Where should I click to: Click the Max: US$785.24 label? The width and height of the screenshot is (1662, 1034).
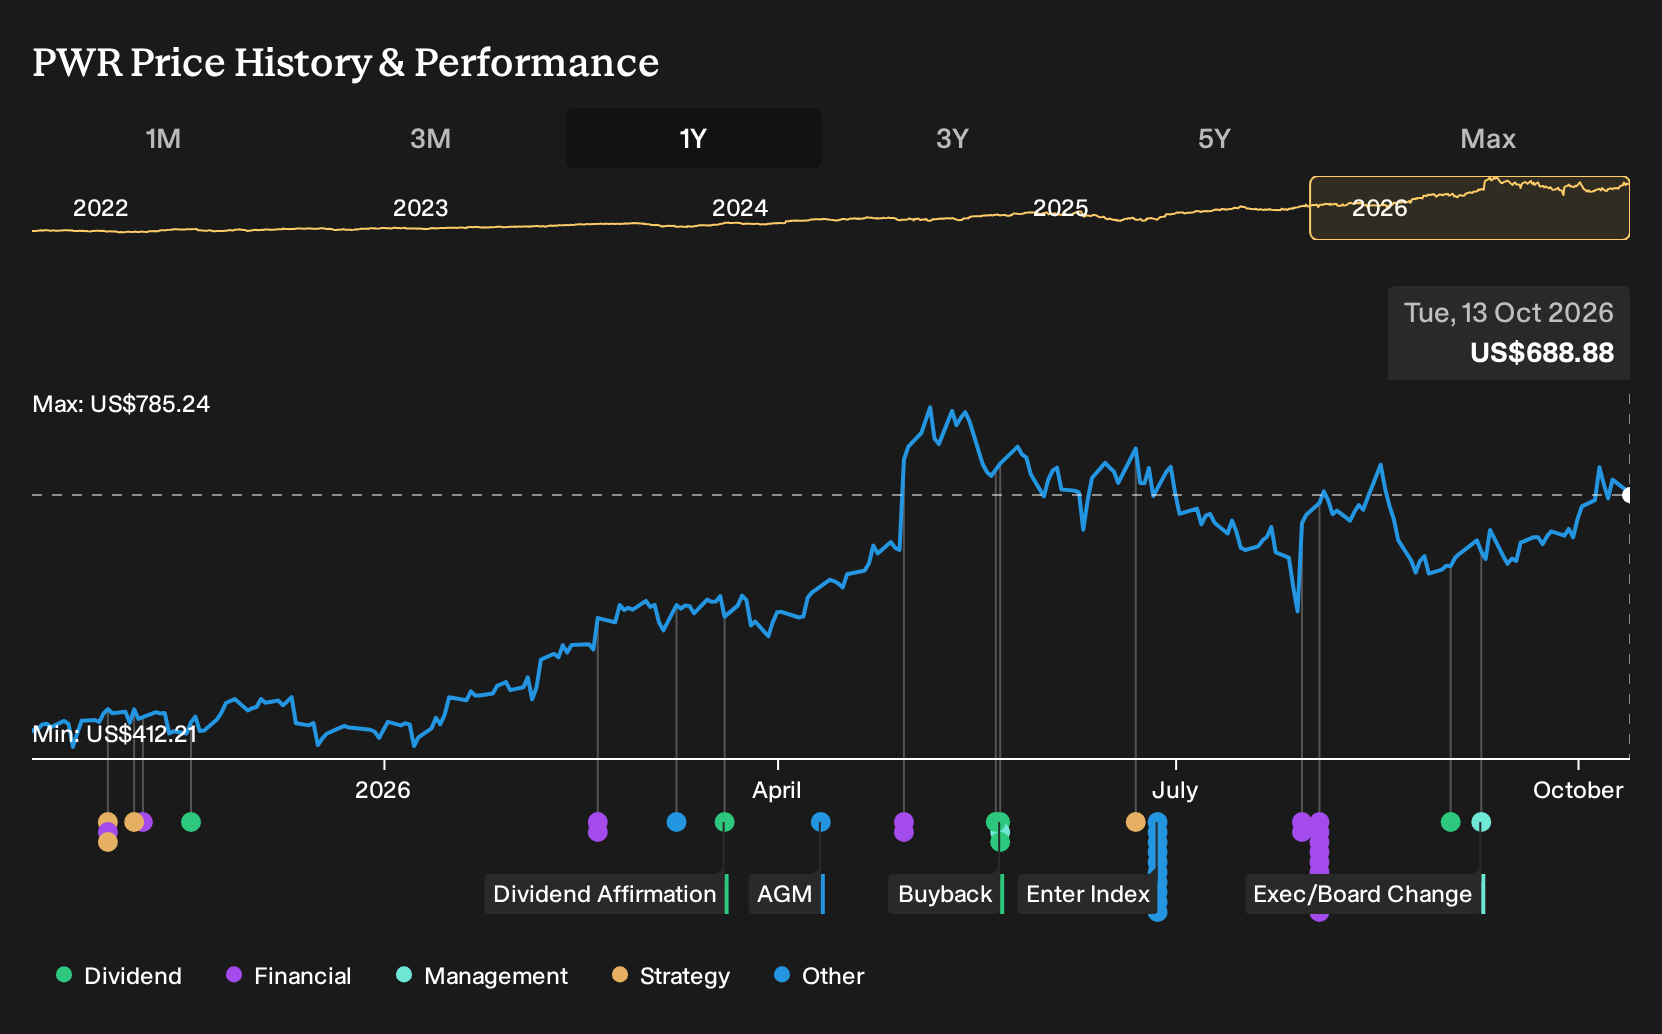[x=121, y=404]
